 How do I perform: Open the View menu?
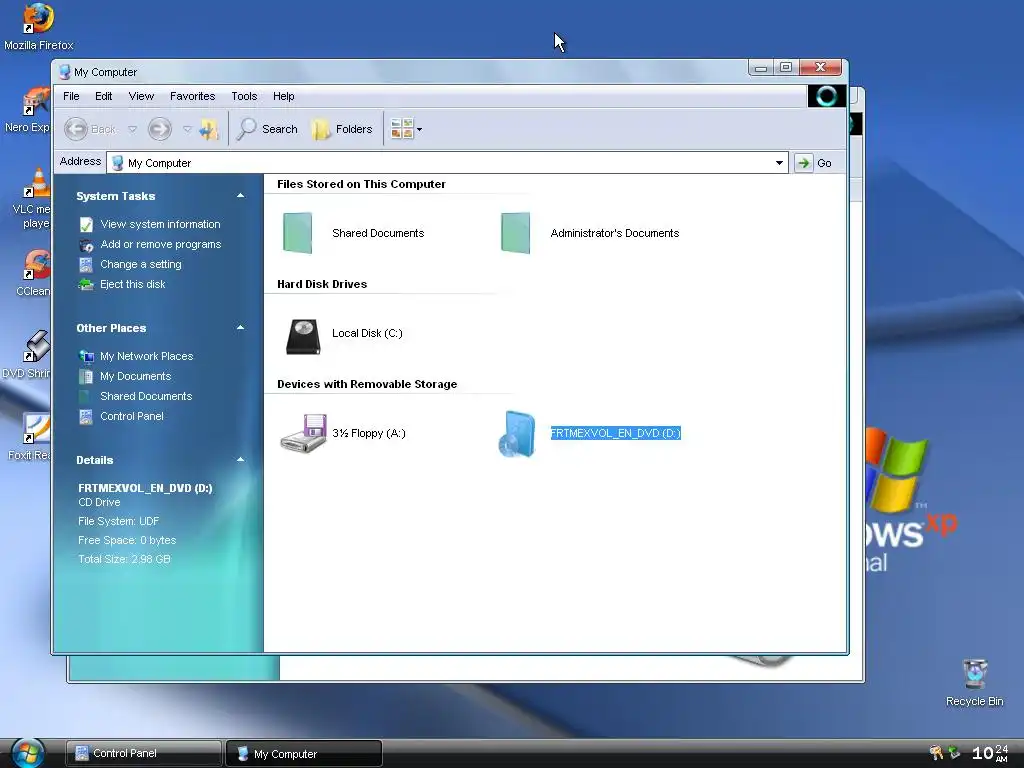click(141, 96)
